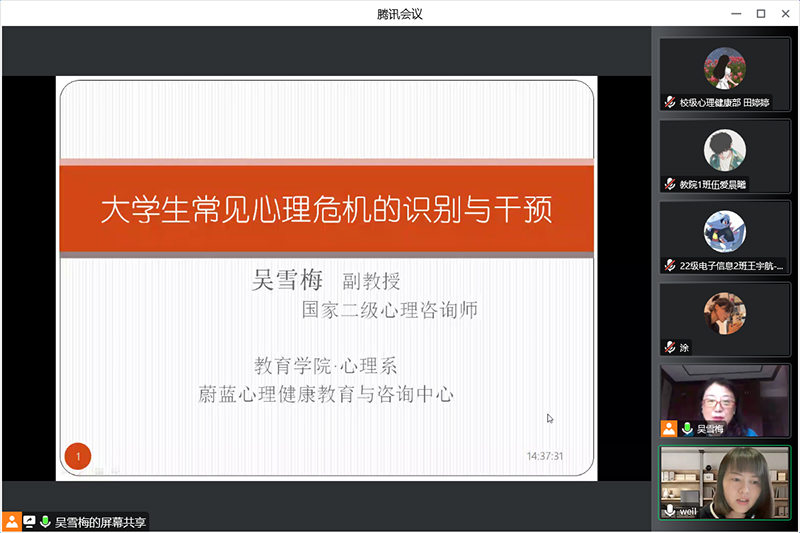Click muted mic icon on 校级心理健康部 田婷婷 tile
This screenshot has height=533, width=800.
click(670, 102)
